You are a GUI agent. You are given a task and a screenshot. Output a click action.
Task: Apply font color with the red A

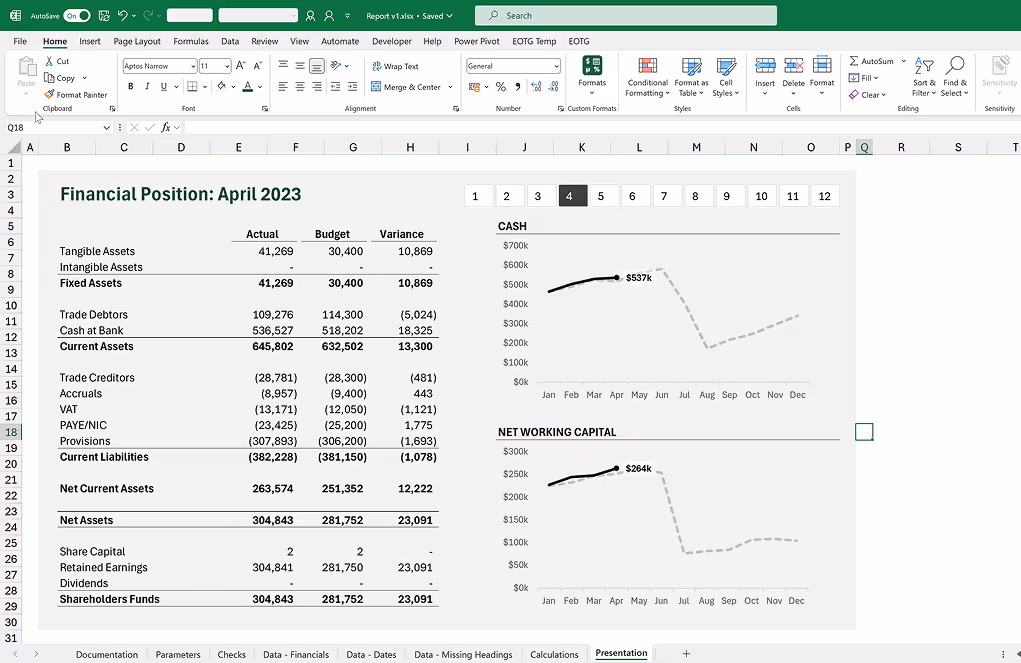[247, 86]
